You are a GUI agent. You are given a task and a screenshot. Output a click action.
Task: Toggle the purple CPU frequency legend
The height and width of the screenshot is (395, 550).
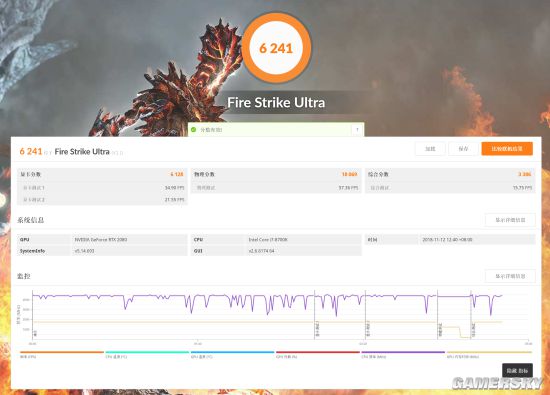pos(403,354)
